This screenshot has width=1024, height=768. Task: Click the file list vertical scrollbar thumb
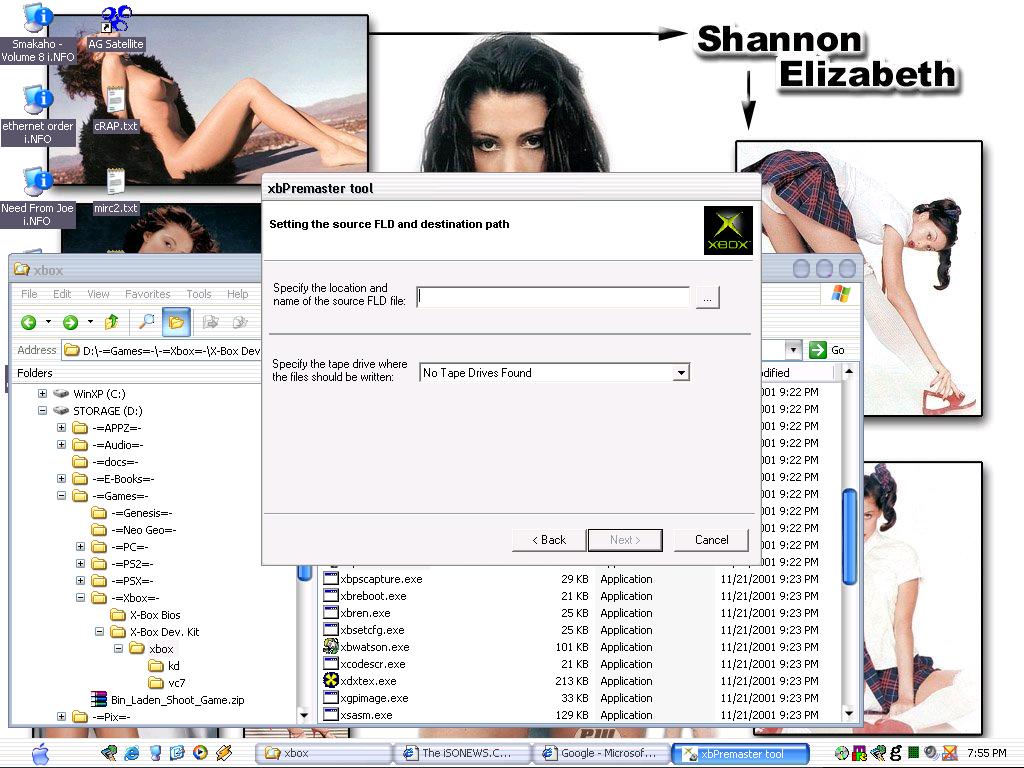coord(849,537)
